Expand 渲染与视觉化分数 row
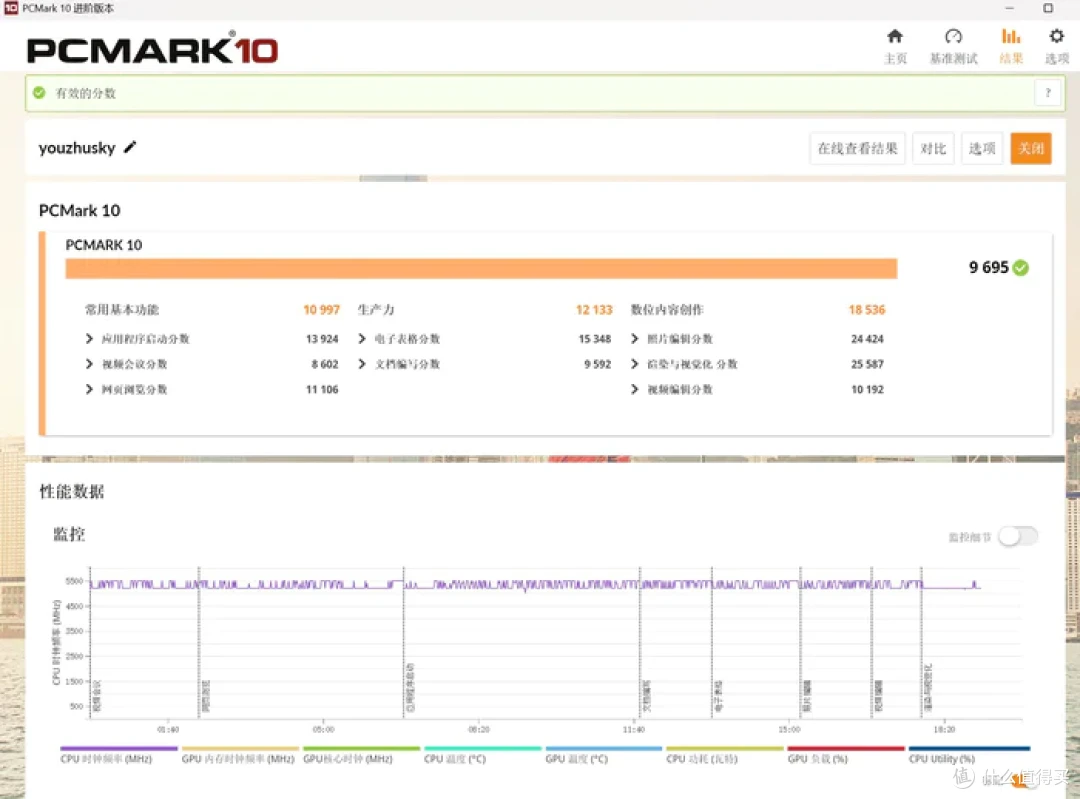Image resolution: width=1080 pixels, height=799 pixels. click(635, 364)
